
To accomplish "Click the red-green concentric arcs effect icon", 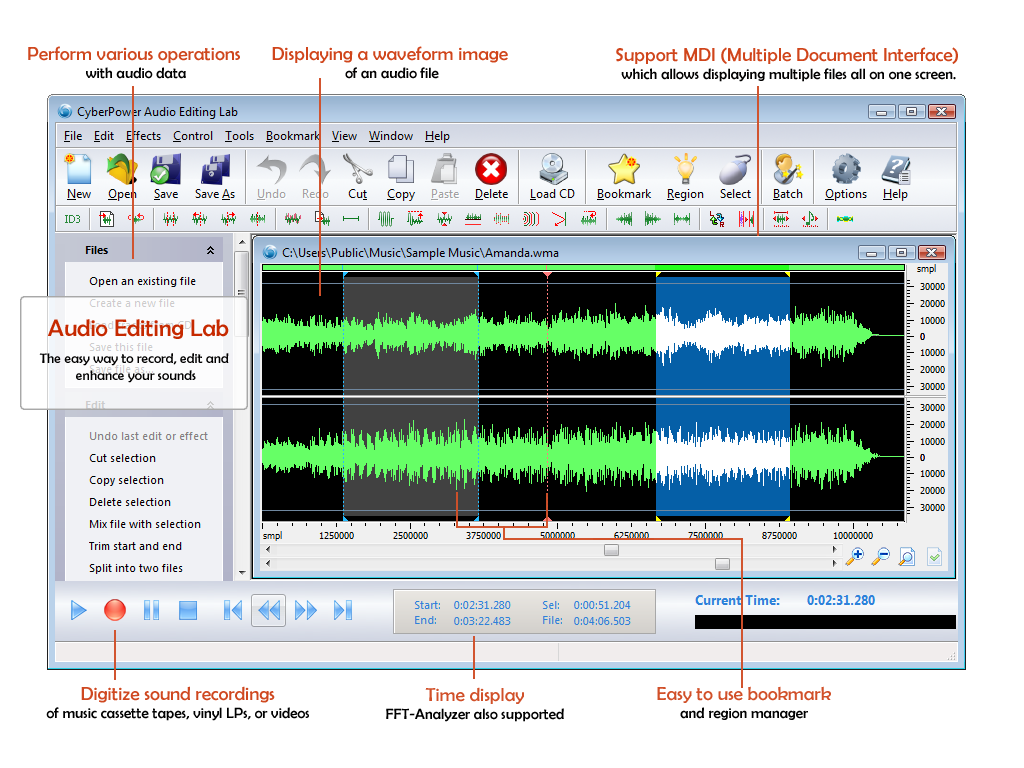I will [531, 219].
